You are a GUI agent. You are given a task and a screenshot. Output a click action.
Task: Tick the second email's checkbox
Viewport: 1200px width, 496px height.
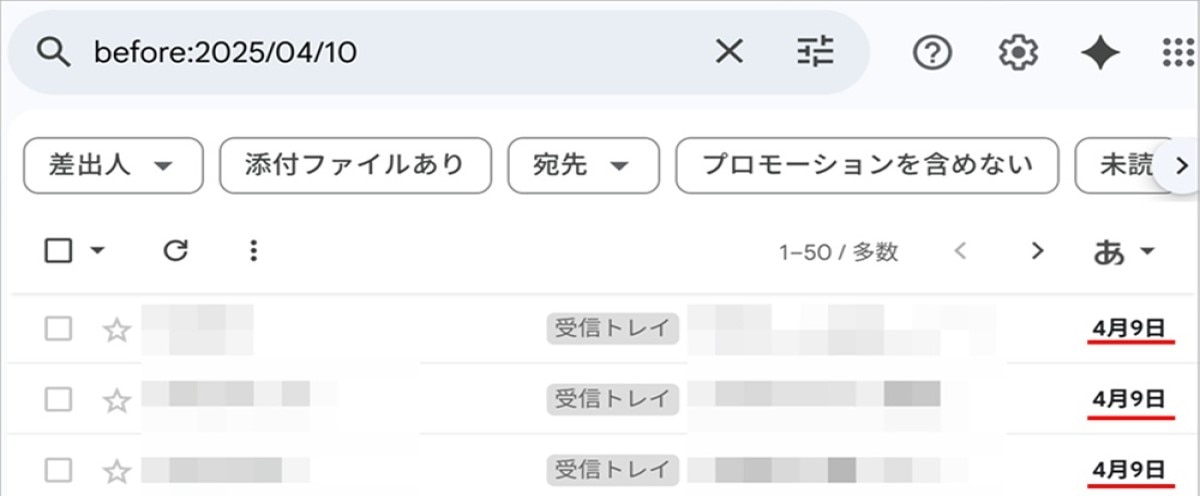tap(59, 399)
